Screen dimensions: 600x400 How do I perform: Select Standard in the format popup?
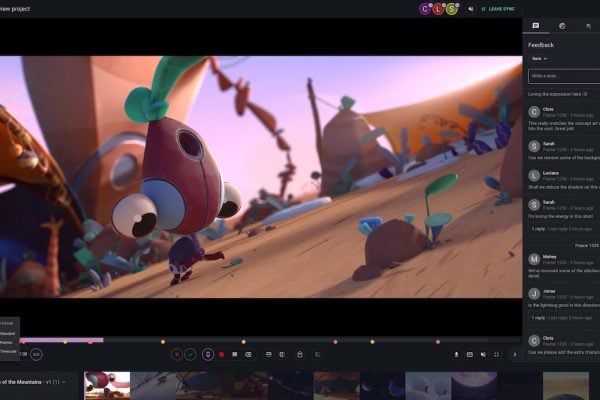pos(8,333)
